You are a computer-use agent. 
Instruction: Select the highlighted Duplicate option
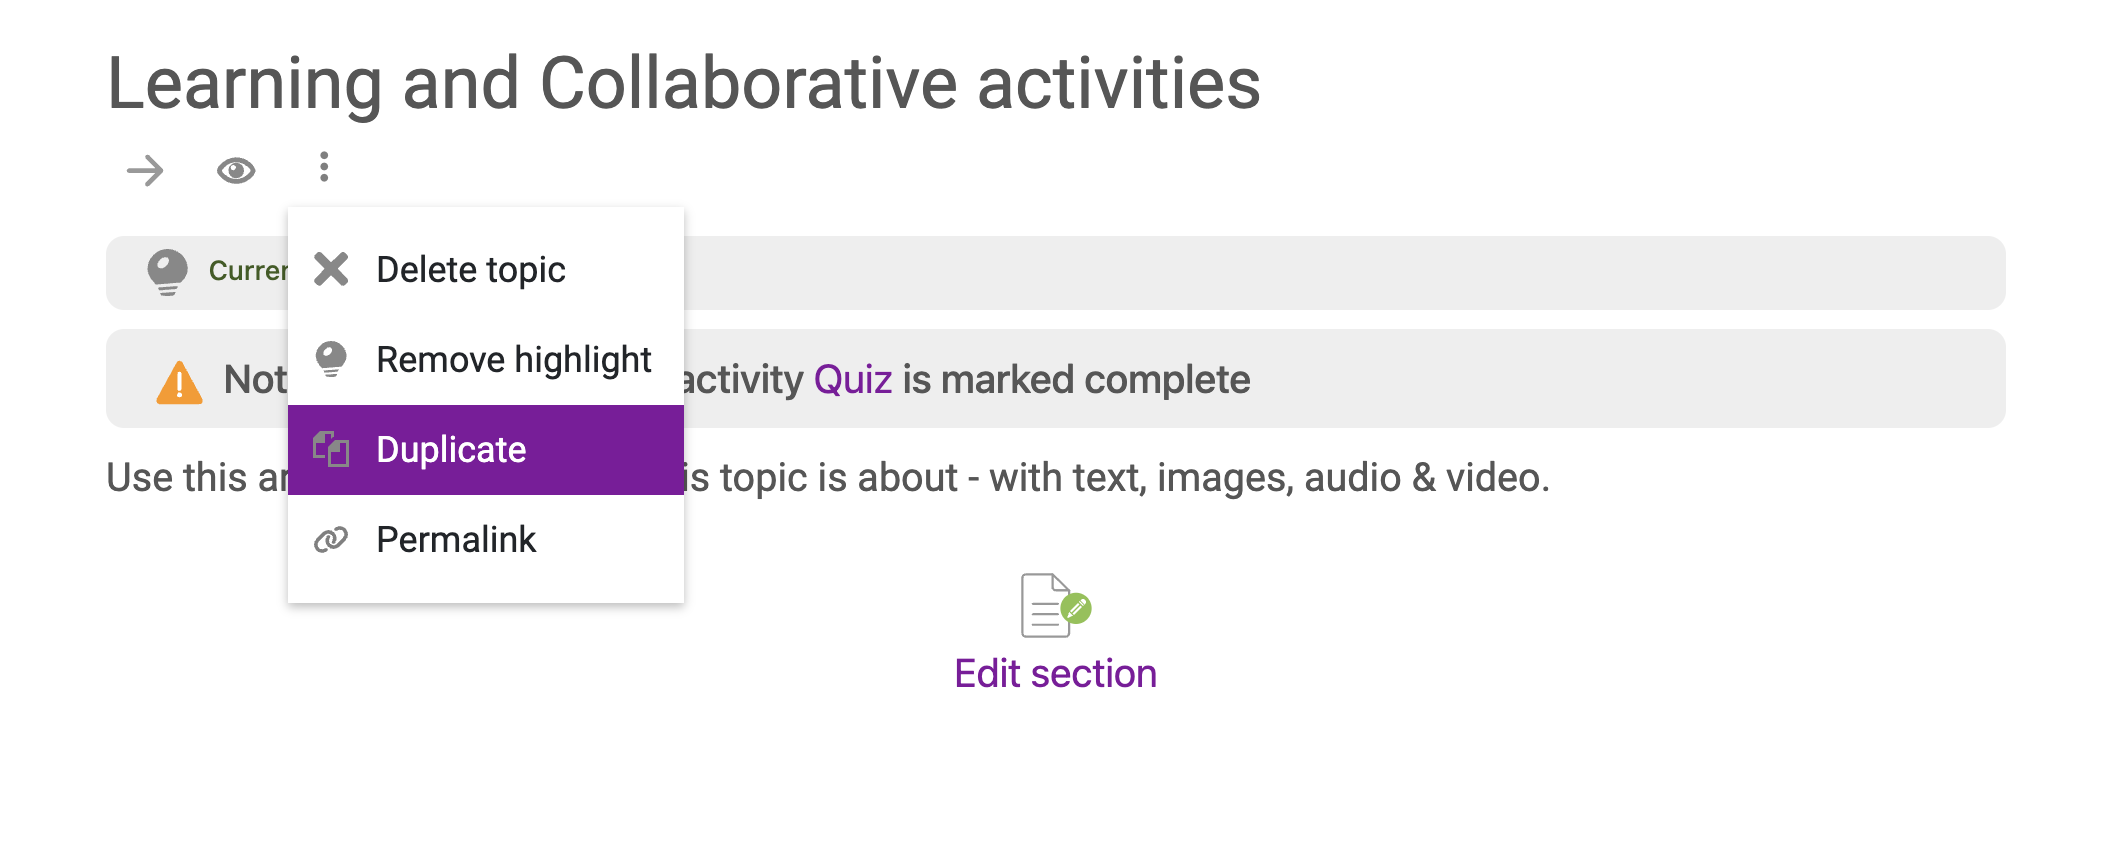pos(486,450)
